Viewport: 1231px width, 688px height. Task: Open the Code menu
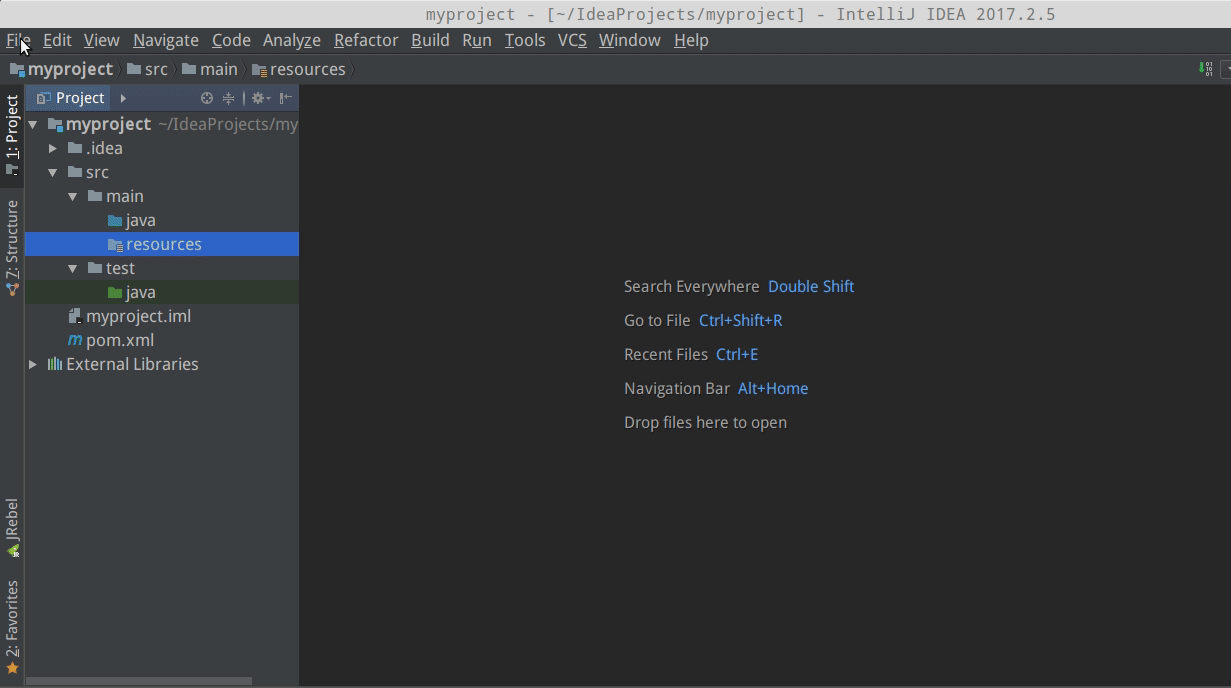pos(231,40)
